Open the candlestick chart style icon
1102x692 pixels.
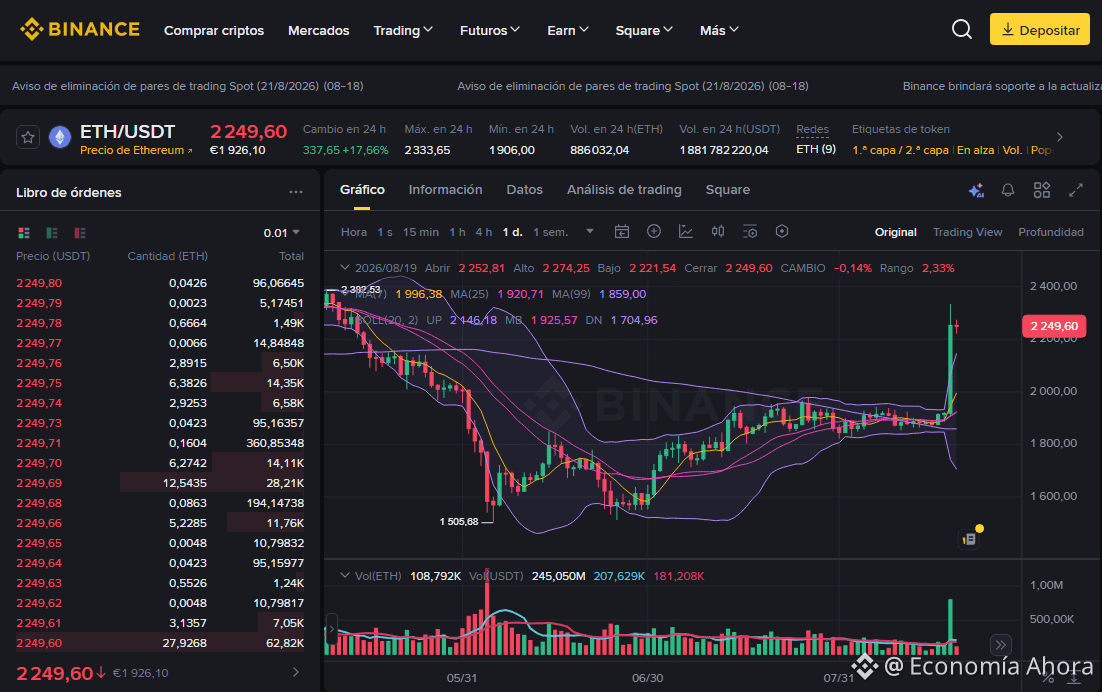click(x=718, y=232)
